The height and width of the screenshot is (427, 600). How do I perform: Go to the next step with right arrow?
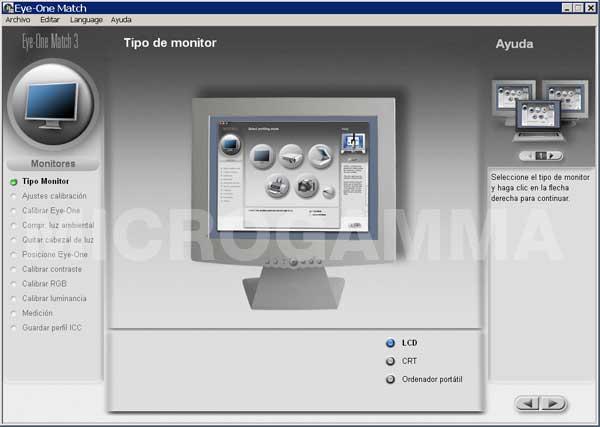pos(553,403)
